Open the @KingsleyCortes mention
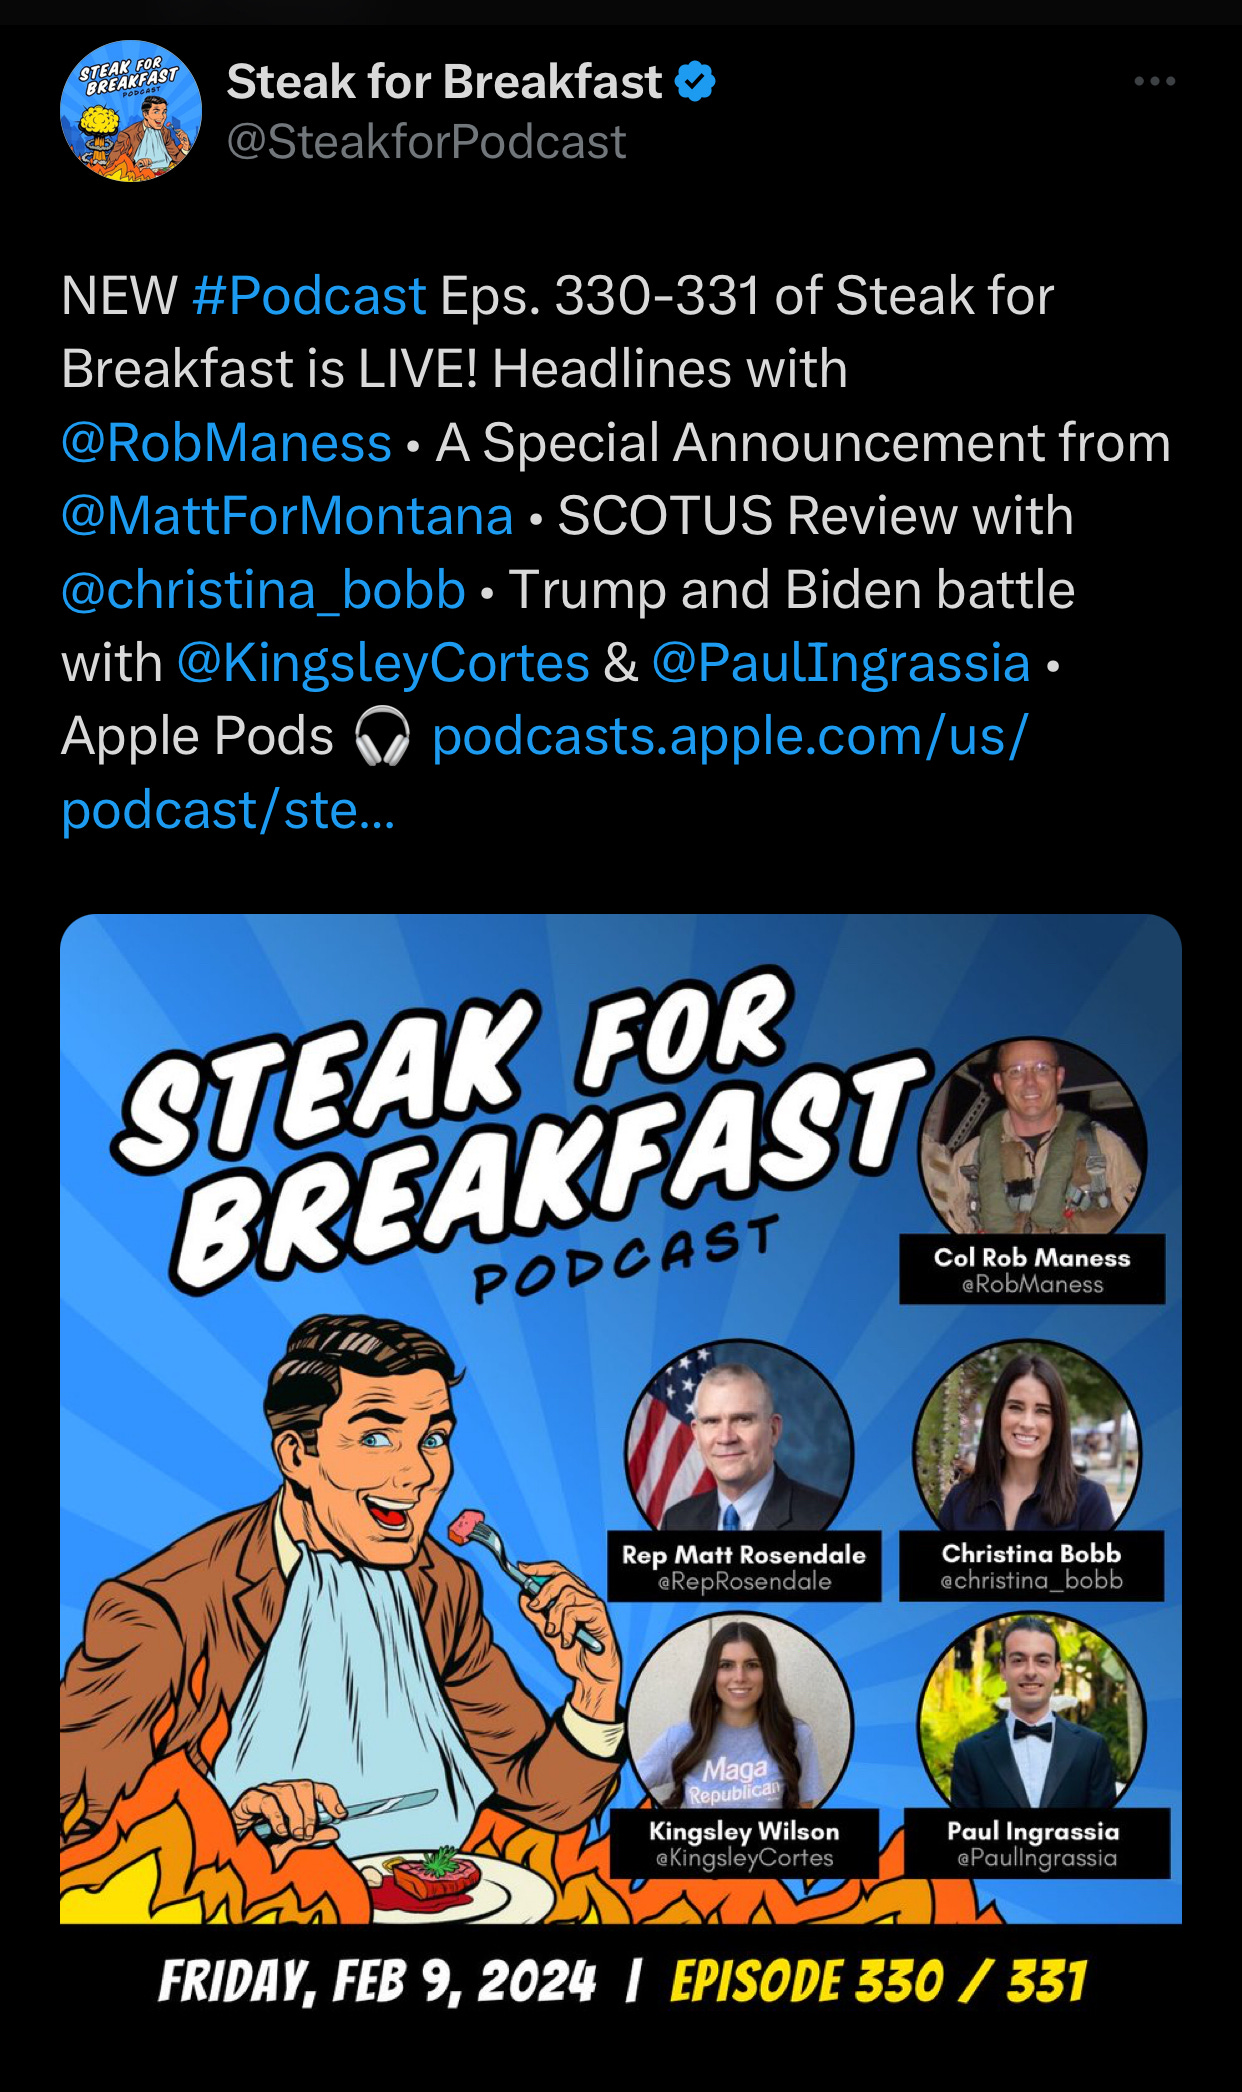Image resolution: width=1242 pixels, height=2092 pixels. point(383,663)
